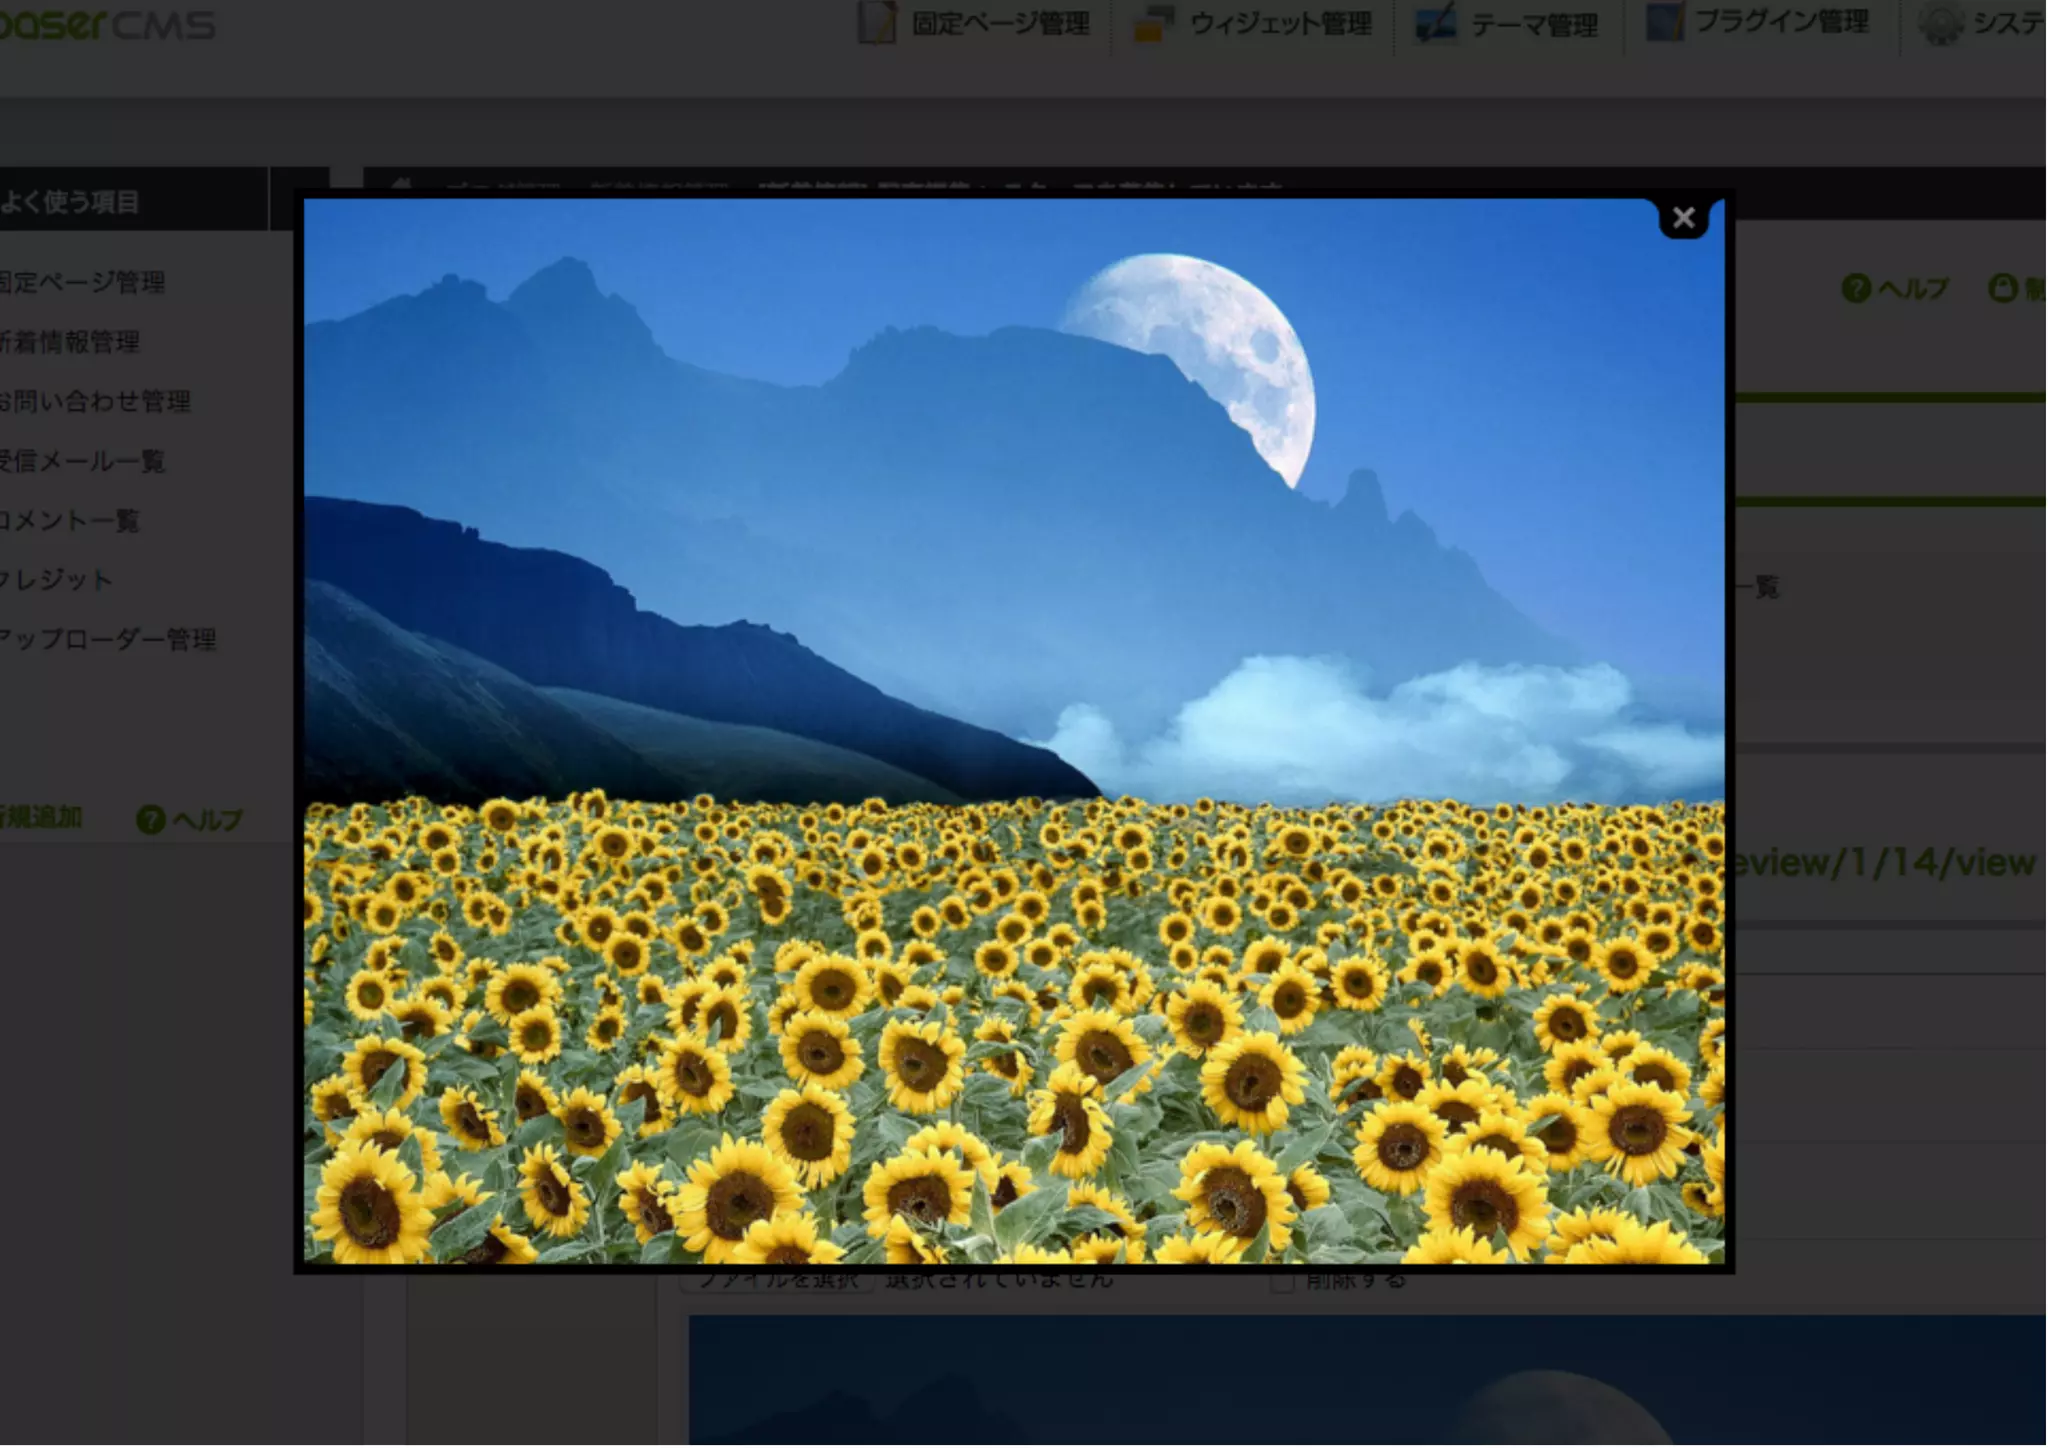This screenshot has height=1448, width=2048.
Task: Select コメント一覧 in sidebar
Action: click(x=70, y=520)
